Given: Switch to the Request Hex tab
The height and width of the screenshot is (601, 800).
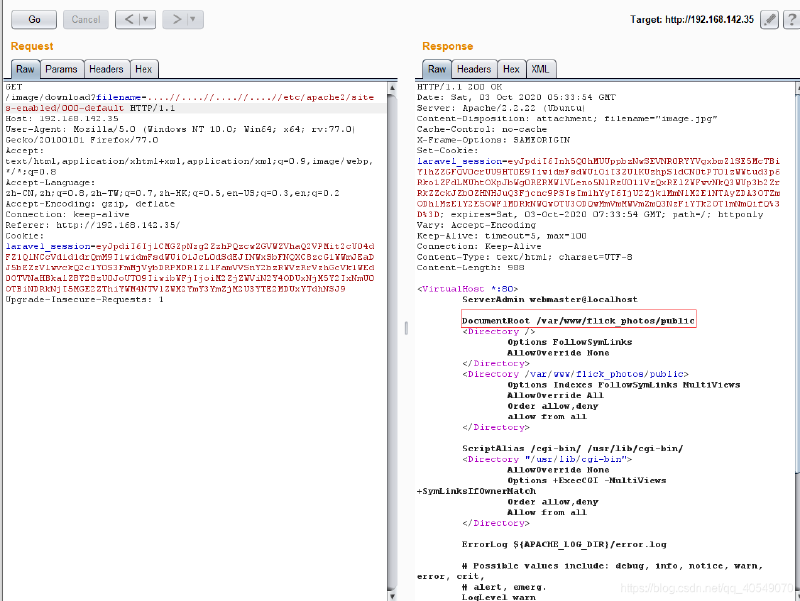Looking at the screenshot, I should [143, 69].
